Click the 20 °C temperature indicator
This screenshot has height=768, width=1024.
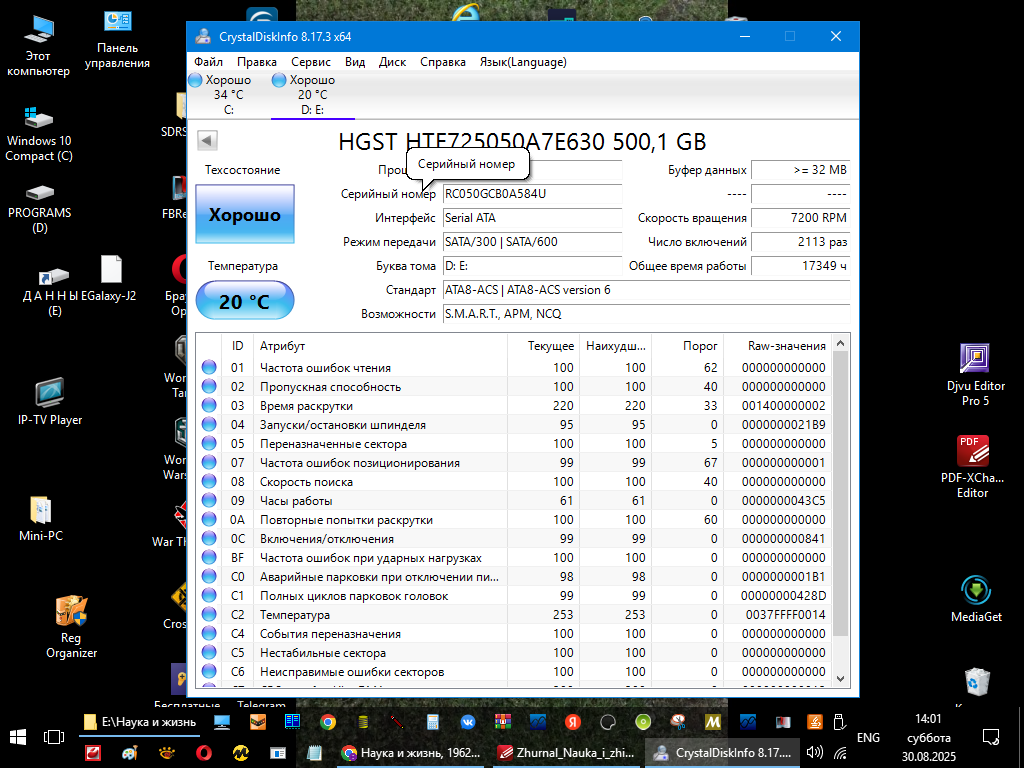tap(245, 301)
